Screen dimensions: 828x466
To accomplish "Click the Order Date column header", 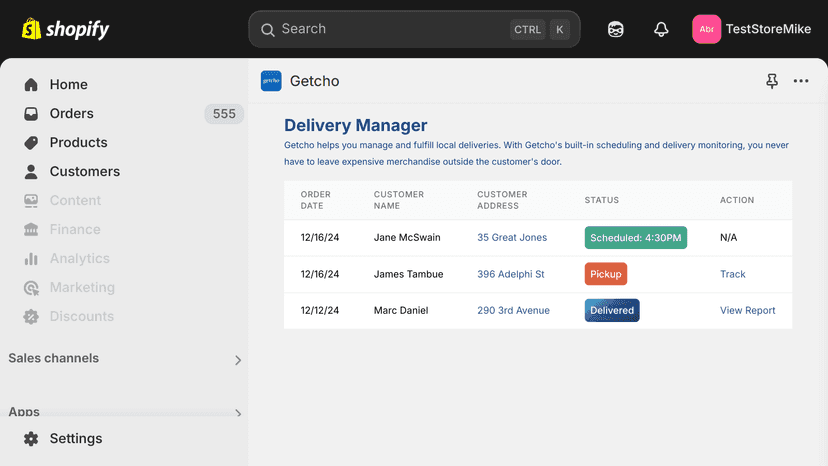I will pyautogui.click(x=315, y=200).
